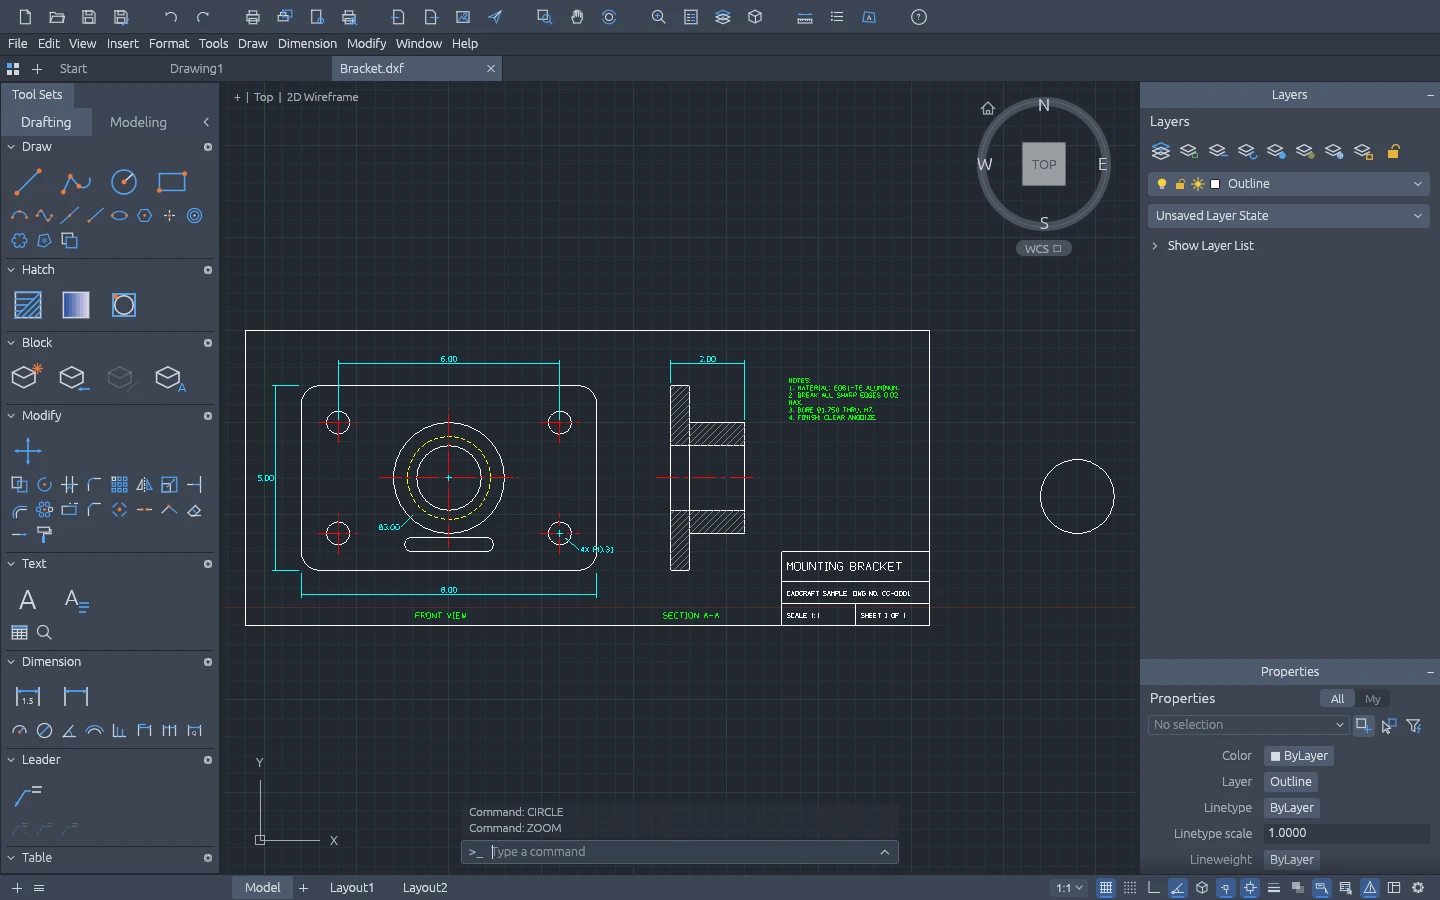Open the No selection dropdown
Image resolution: width=1440 pixels, height=900 pixels.
(x=1249, y=725)
